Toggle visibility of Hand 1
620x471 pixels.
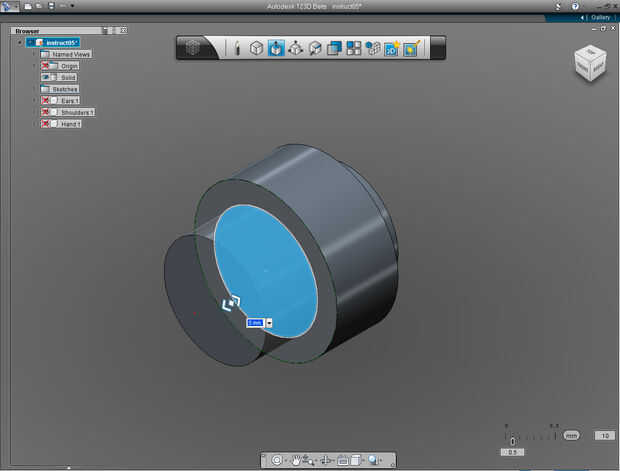point(45,124)
